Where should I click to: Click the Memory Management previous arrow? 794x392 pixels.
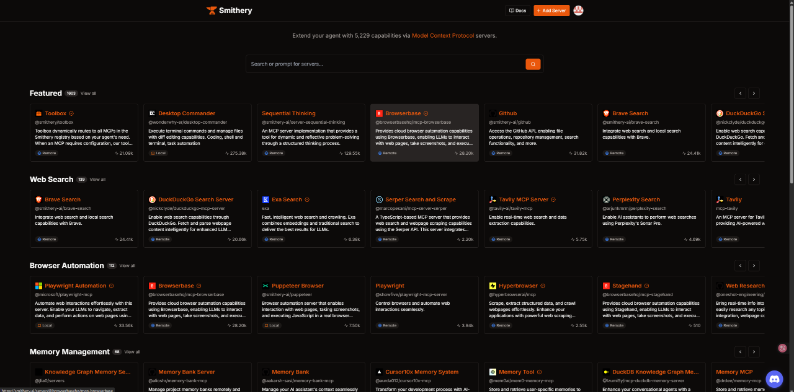click(740, 351)
